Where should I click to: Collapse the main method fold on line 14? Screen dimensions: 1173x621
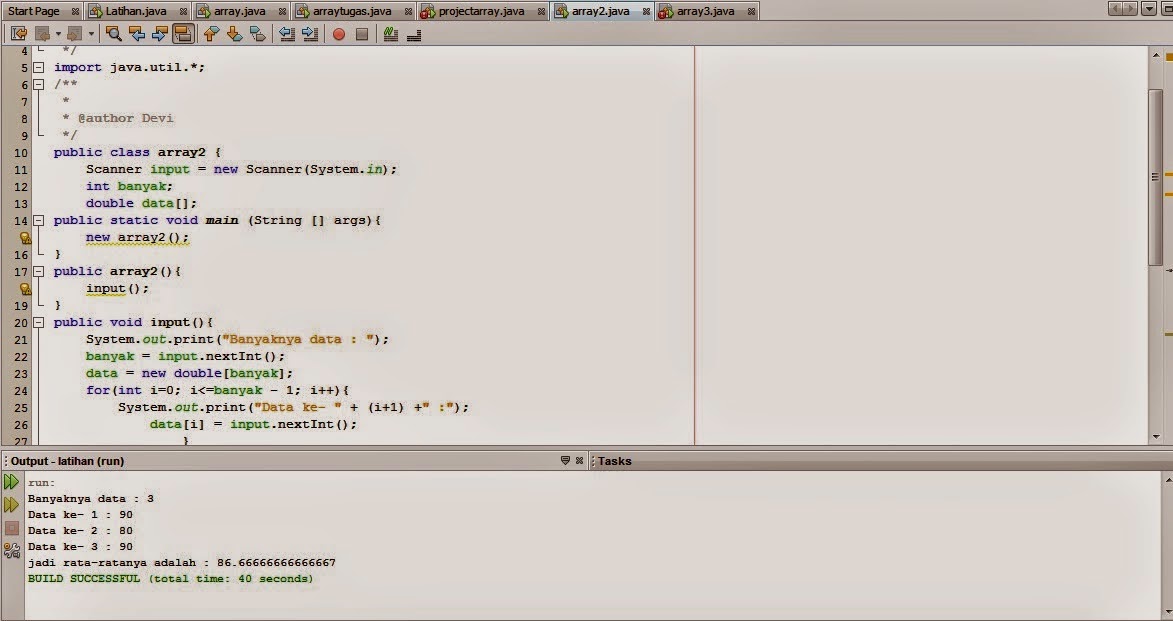[38, 221]
